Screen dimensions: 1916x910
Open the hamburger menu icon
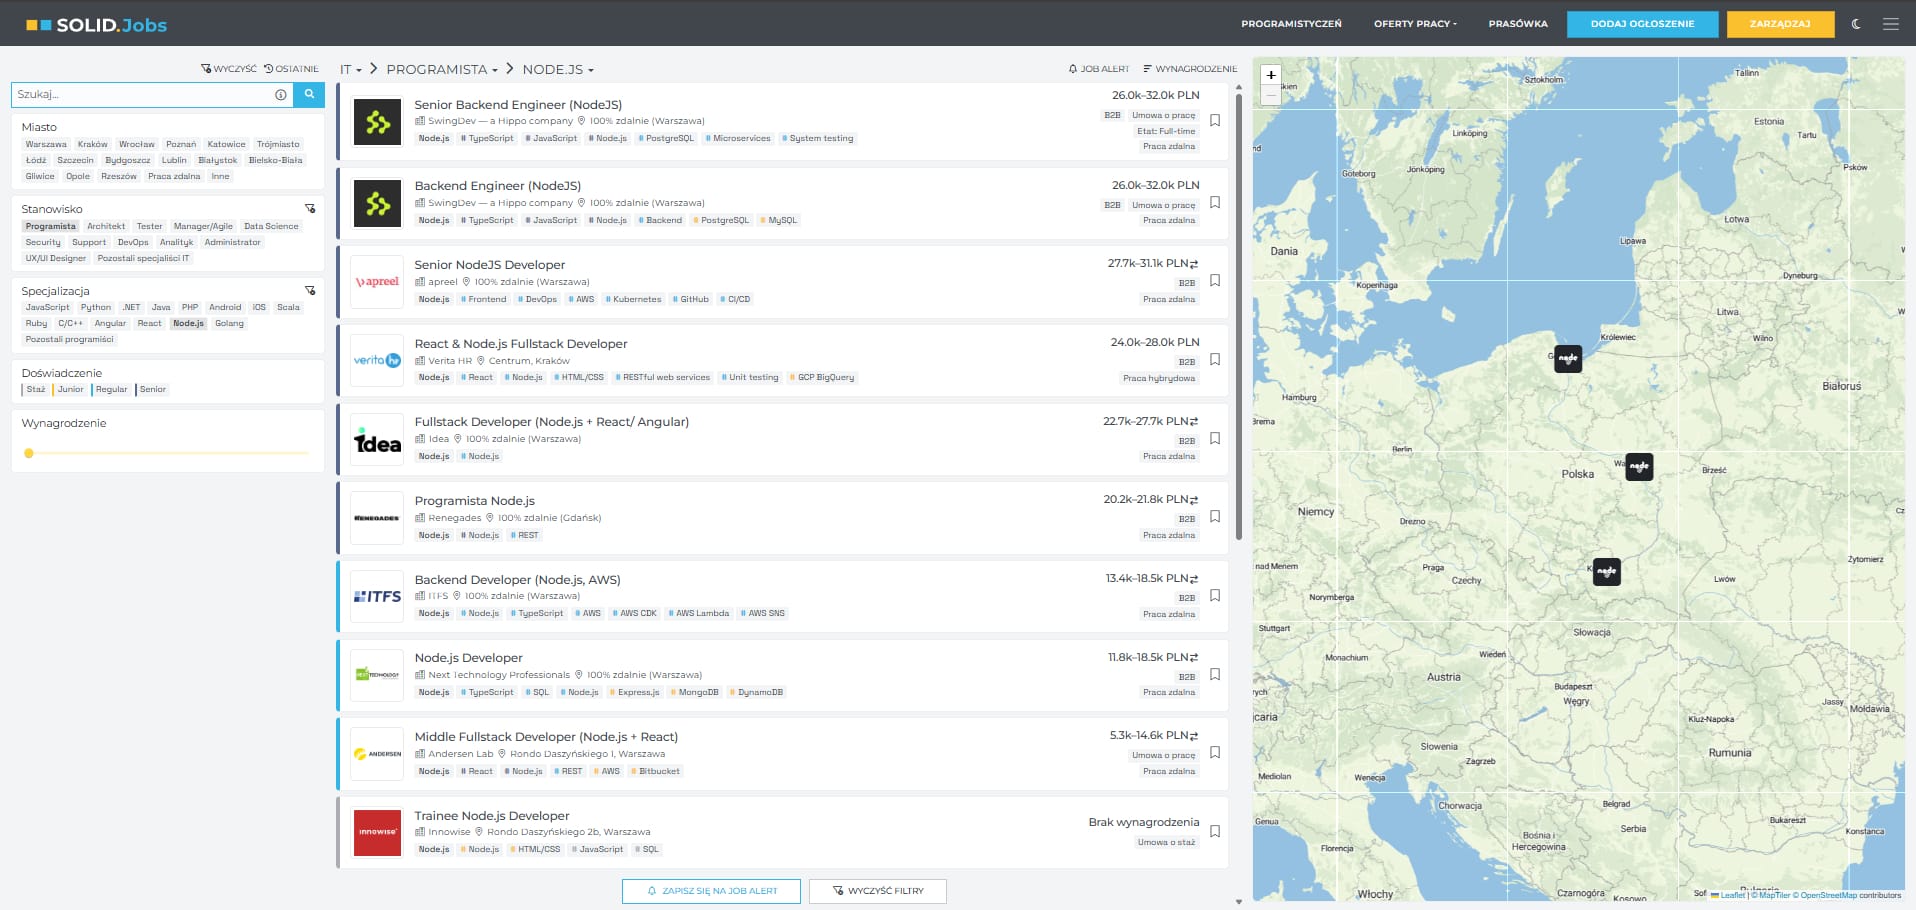pos(1890,24)
